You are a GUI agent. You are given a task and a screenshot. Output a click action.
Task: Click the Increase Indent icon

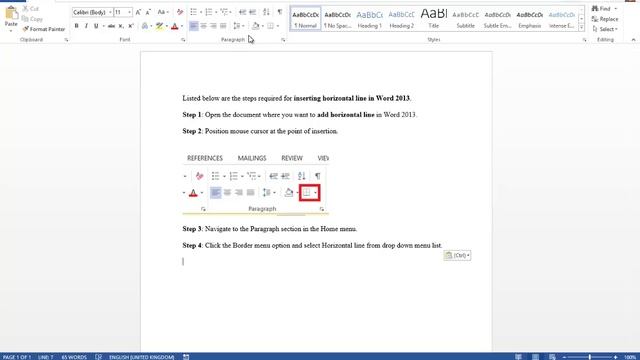click(x=253, y=12)
